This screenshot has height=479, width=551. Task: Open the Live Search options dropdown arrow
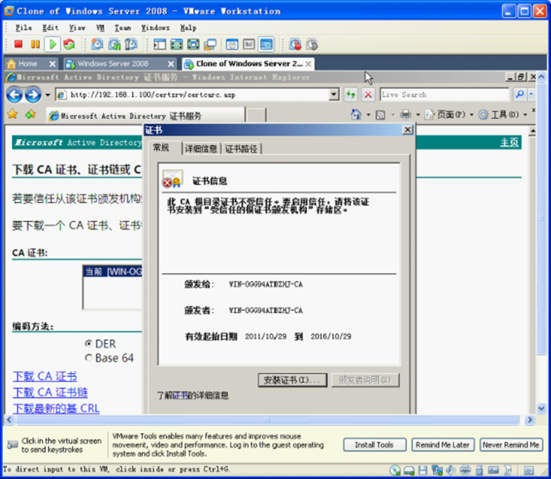pyautogui.click(x=531, y=94)
